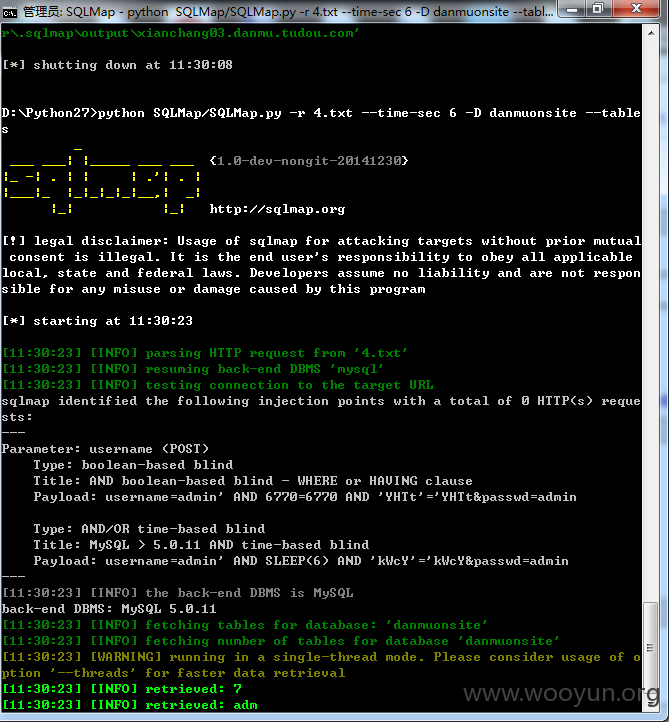The image size is (669, 722).
Task: Click the 'parsing HTTP request from 4.txt' line
Action: pyautogui.click(x=205, y=353)
